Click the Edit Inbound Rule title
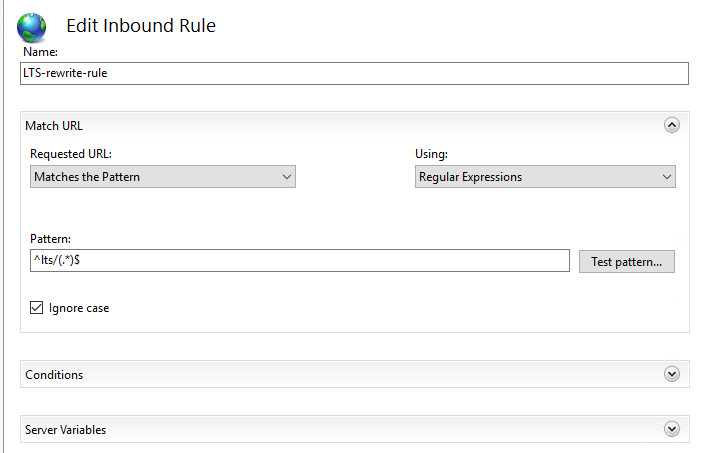The image size is (705, 453). click(140, 26)
